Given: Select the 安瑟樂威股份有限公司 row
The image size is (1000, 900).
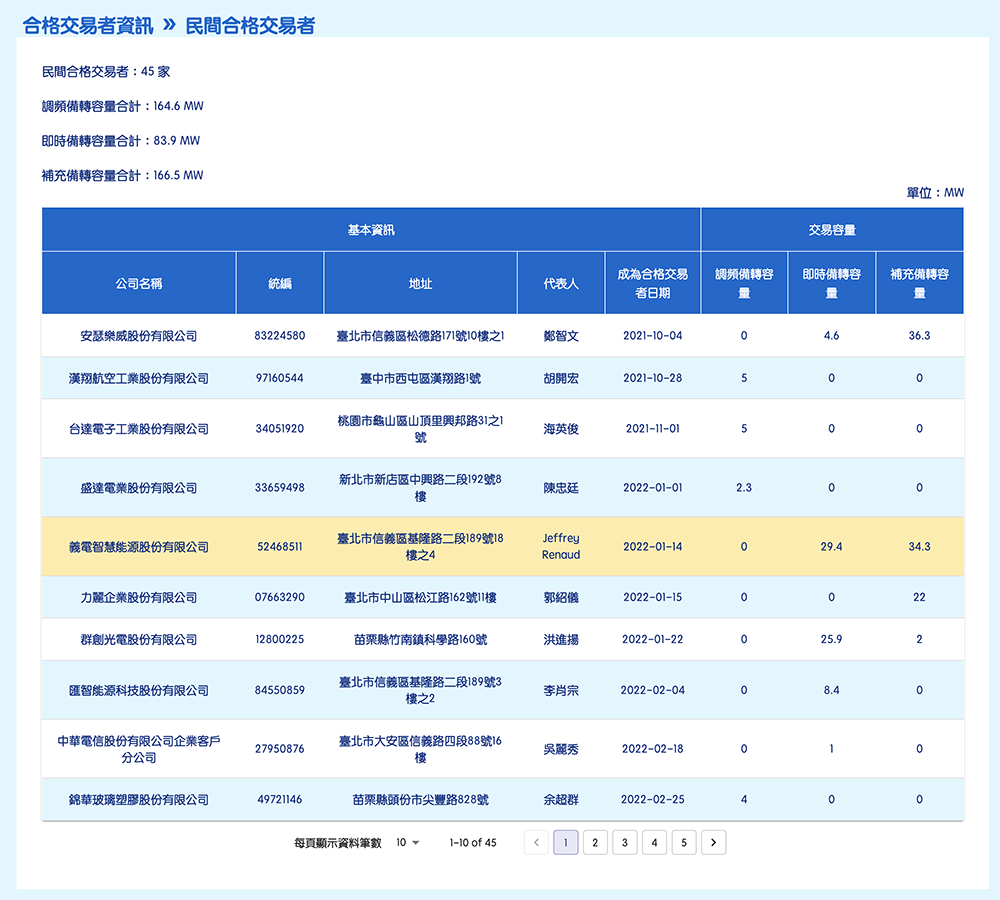Looking at the screenshot, I should pos(139,336).
